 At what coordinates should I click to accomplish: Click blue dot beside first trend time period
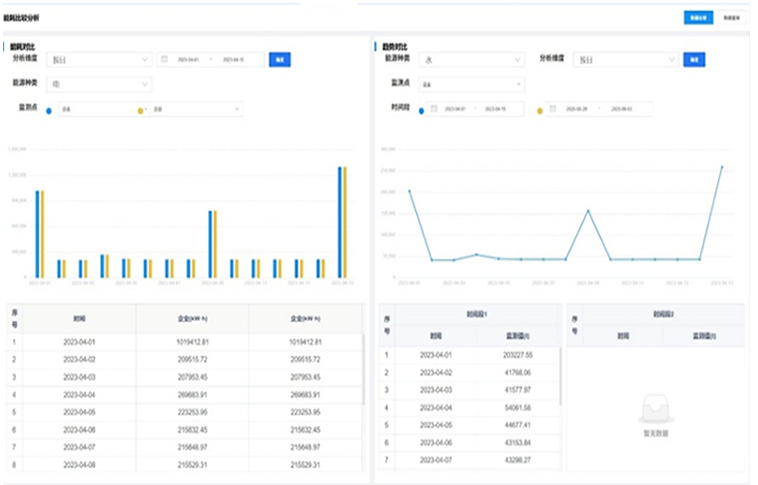(423, 109)
